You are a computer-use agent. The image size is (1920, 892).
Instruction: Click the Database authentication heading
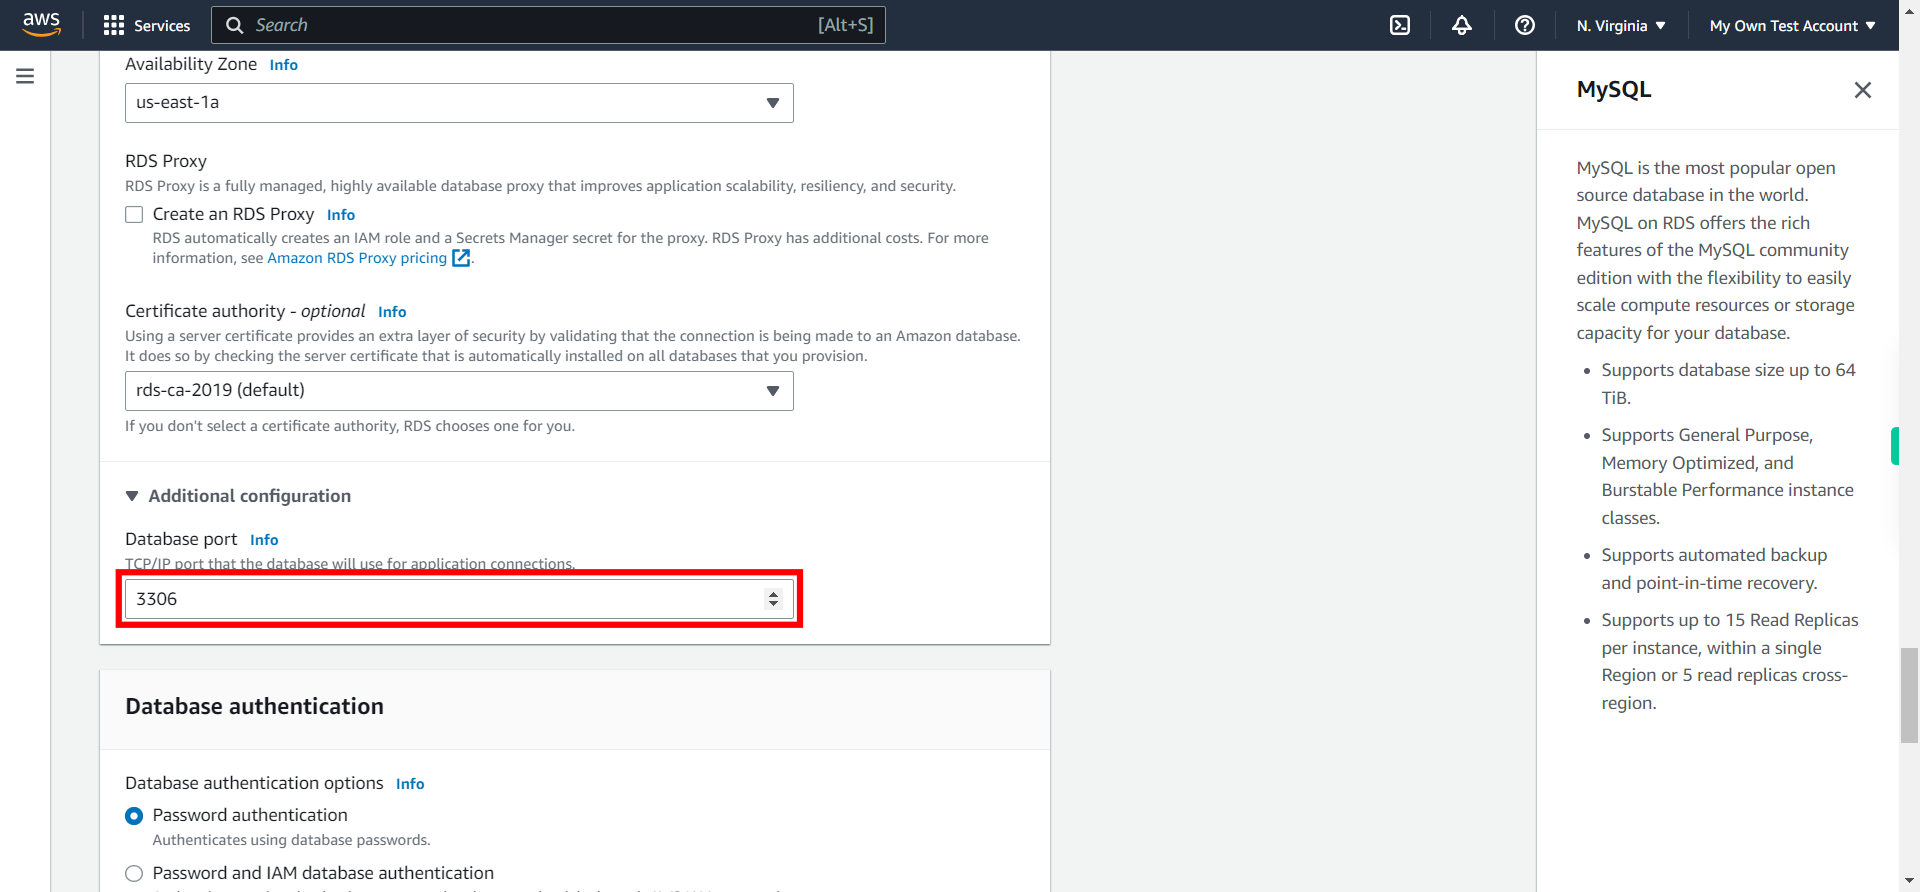coord(254,706)
